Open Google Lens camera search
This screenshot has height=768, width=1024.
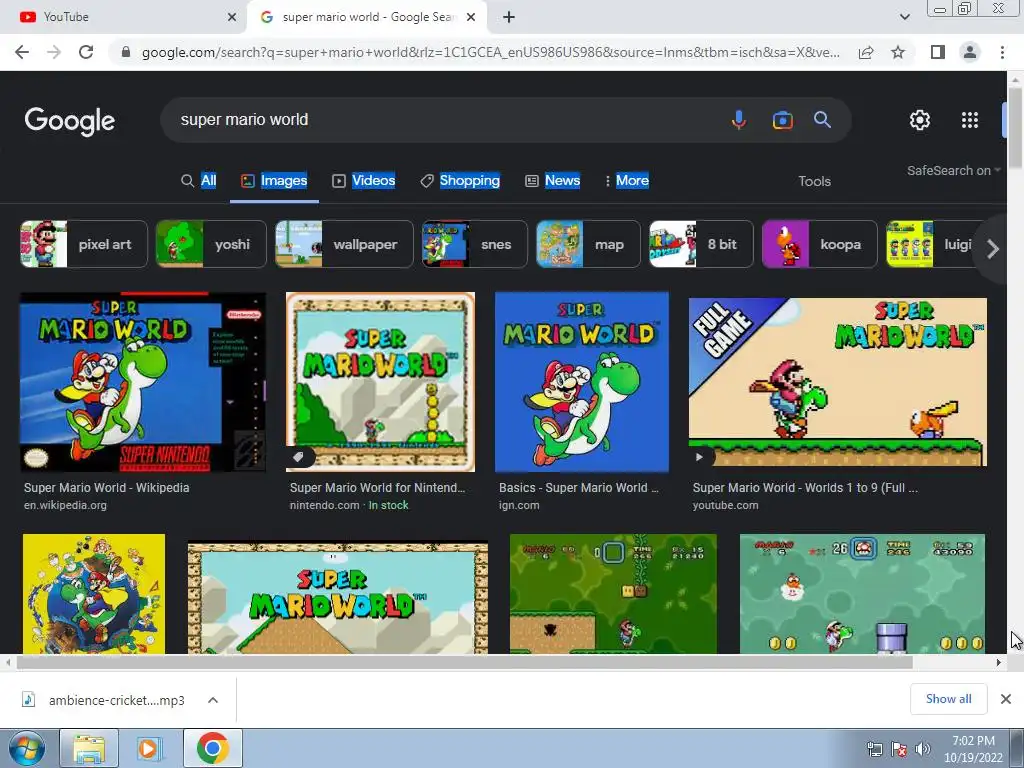tap(782, 120)
